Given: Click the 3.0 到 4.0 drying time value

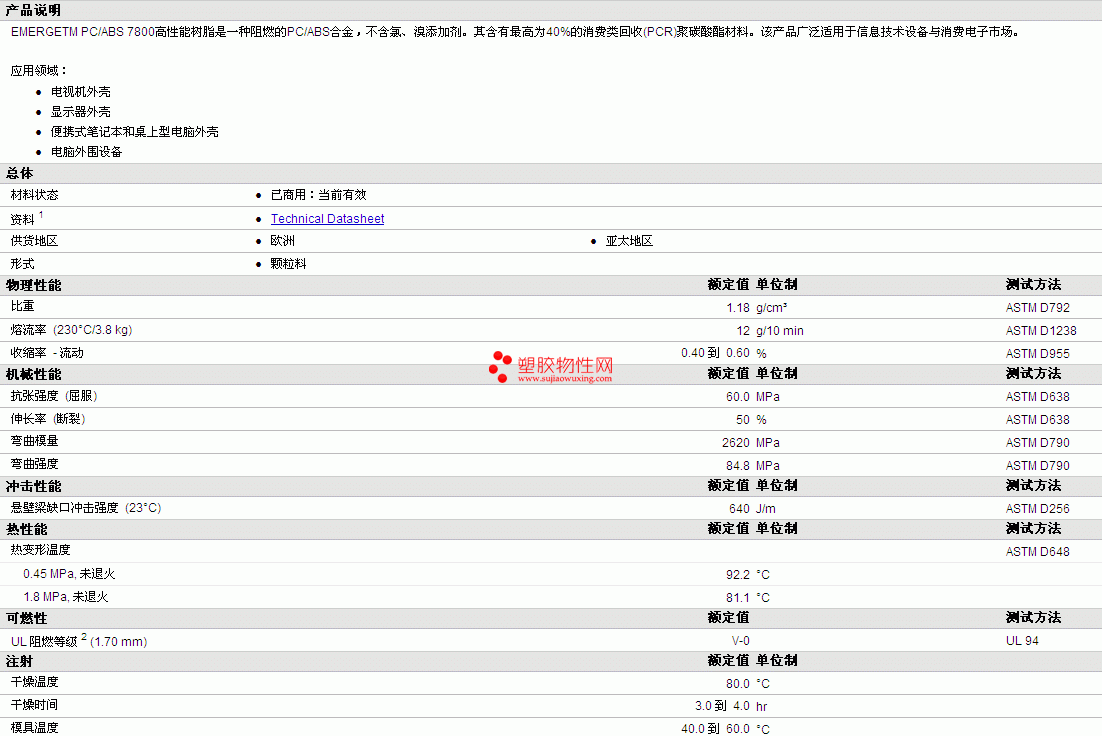Looking at the screenshot, I should 722,706.
